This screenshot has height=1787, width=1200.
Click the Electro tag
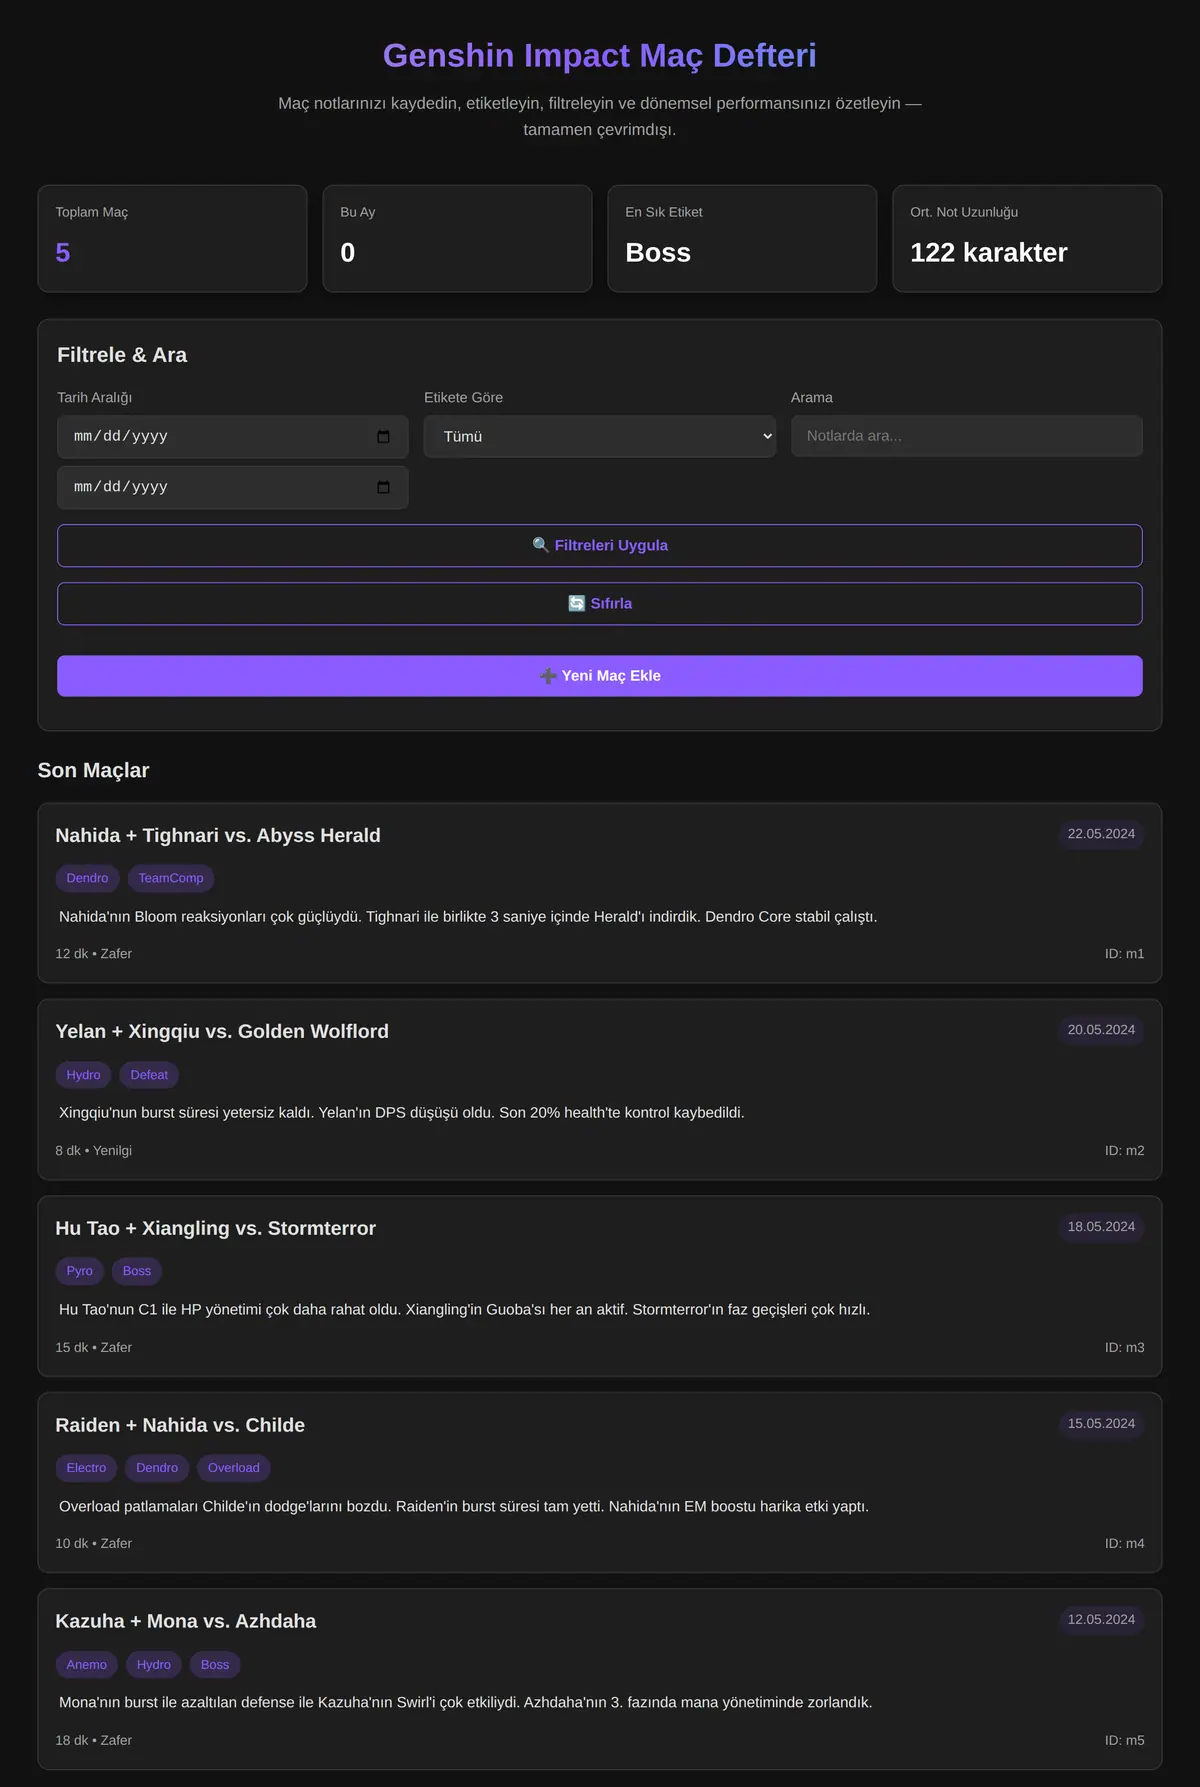(86, 1468)
